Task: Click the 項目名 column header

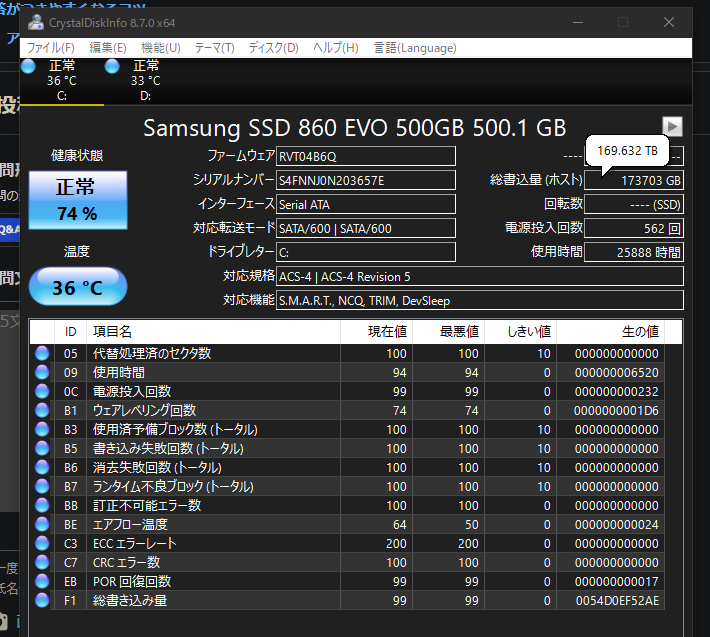Action: (213, 332)
